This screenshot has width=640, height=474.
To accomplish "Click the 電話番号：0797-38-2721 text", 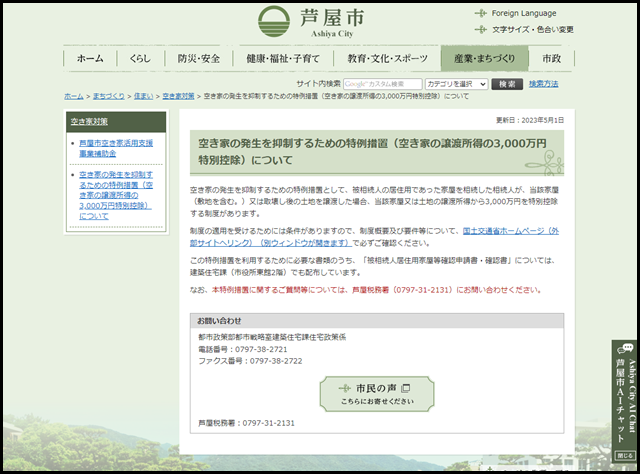I will [242, 349].
